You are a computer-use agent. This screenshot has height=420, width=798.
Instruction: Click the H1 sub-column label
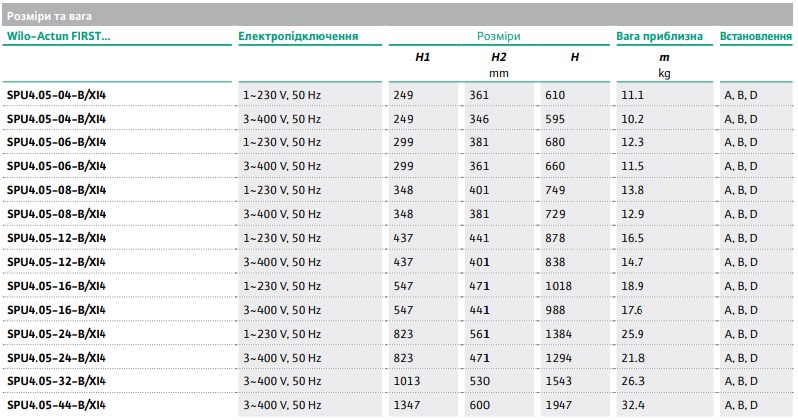pyautogui.click(x=423, y=59)
